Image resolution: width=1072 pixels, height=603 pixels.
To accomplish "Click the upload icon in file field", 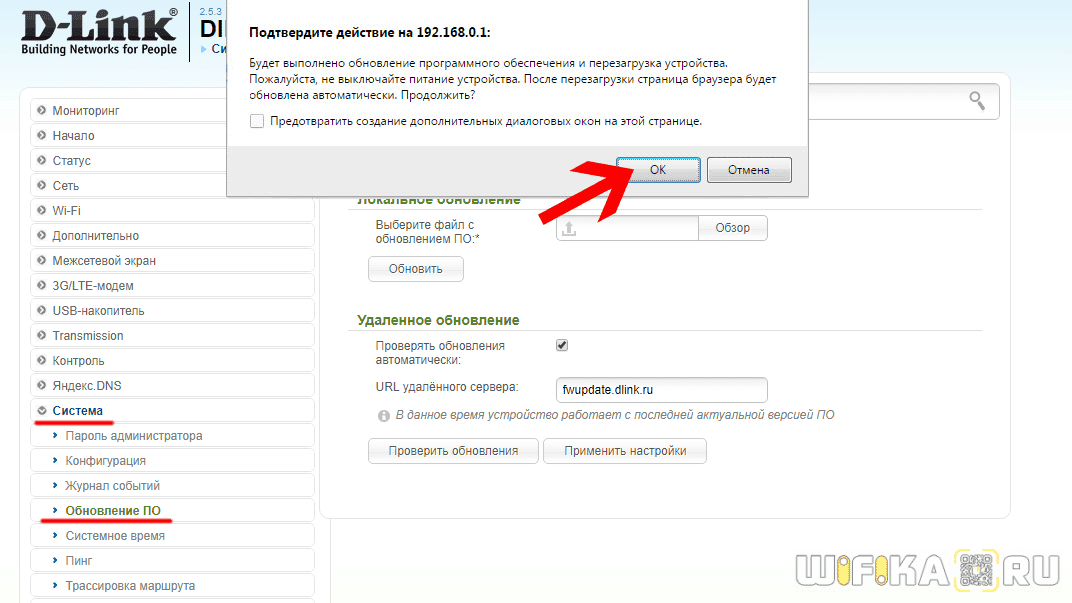I will click(x=569, y=228).
